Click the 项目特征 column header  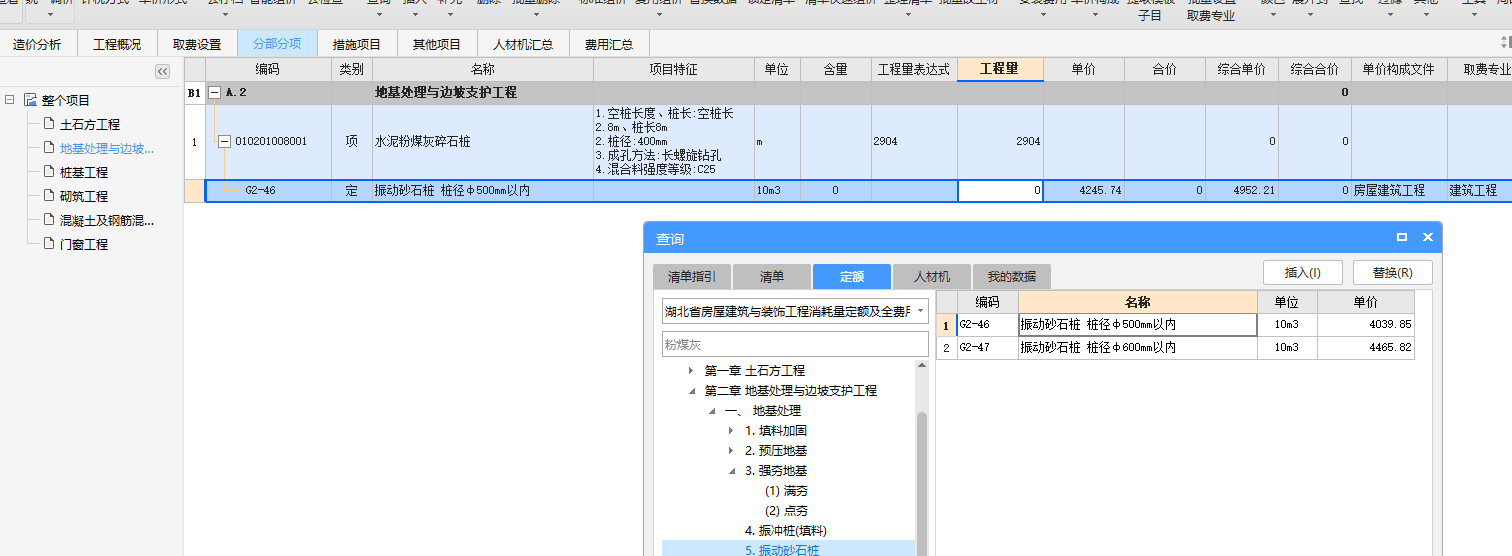pos(673,70)
